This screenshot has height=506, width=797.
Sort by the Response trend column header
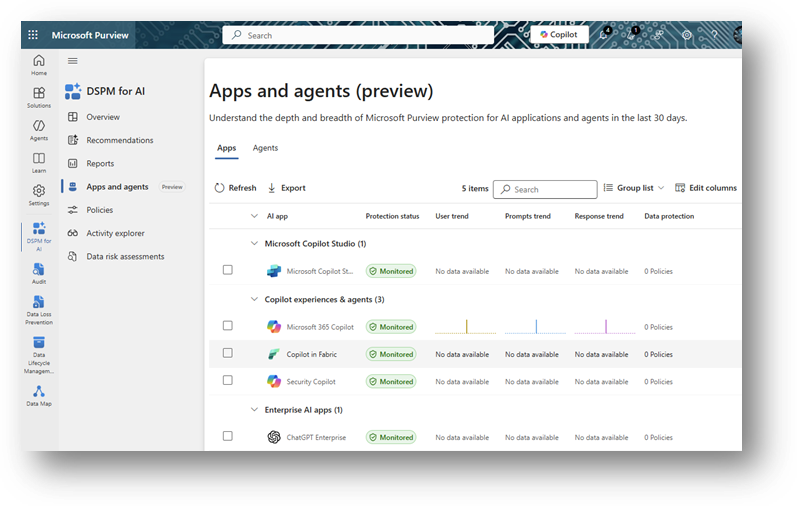(x=599, y=216)
